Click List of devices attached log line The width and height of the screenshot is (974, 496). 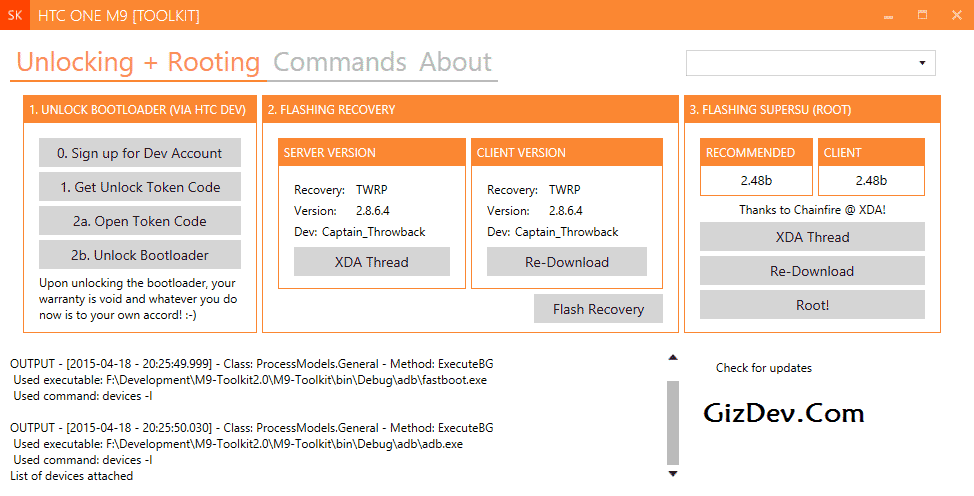(x=71, y=476)
